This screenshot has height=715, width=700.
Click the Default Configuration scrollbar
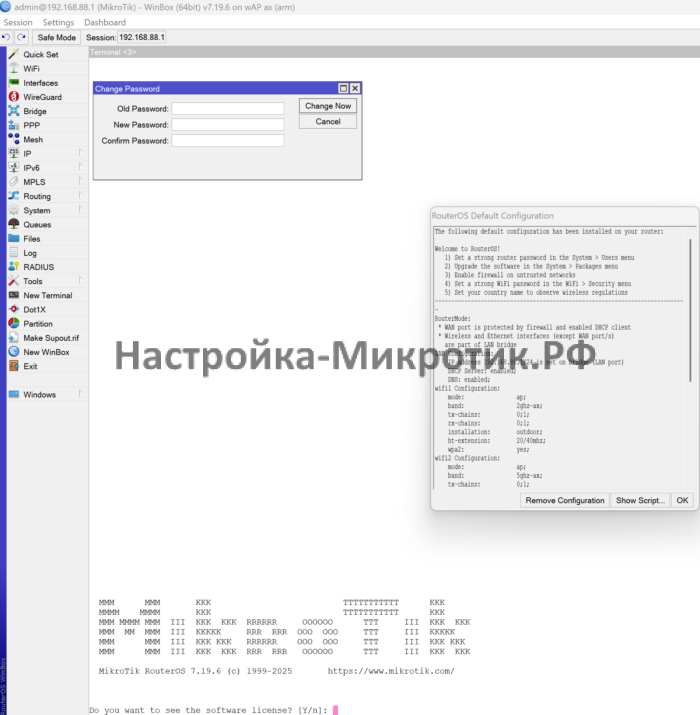690,310
